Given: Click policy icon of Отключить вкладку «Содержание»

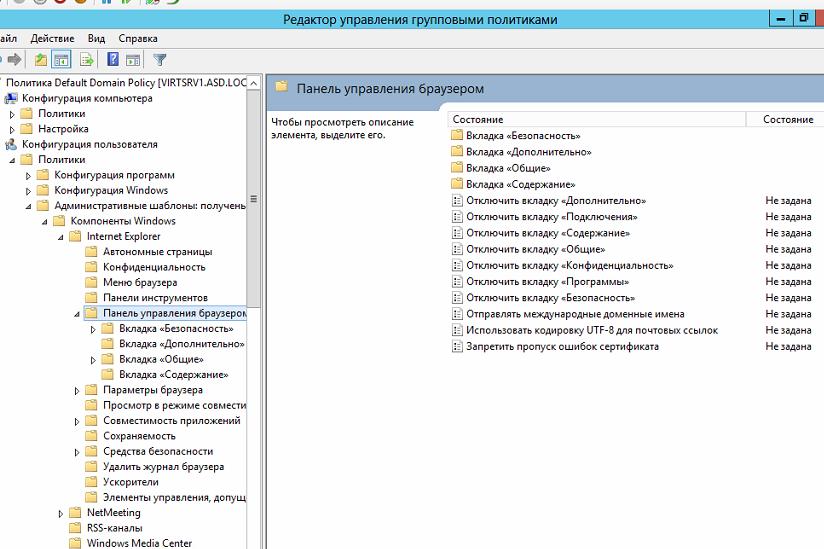Looking at the screenshot, I should pos(457,233).
